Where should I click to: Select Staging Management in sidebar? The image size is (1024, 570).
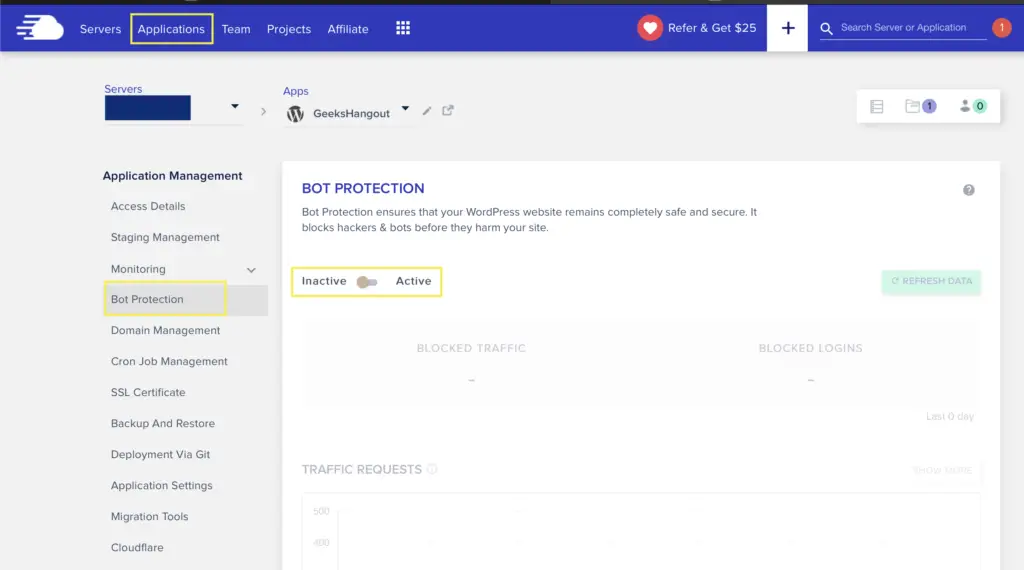tap(165, 237)
